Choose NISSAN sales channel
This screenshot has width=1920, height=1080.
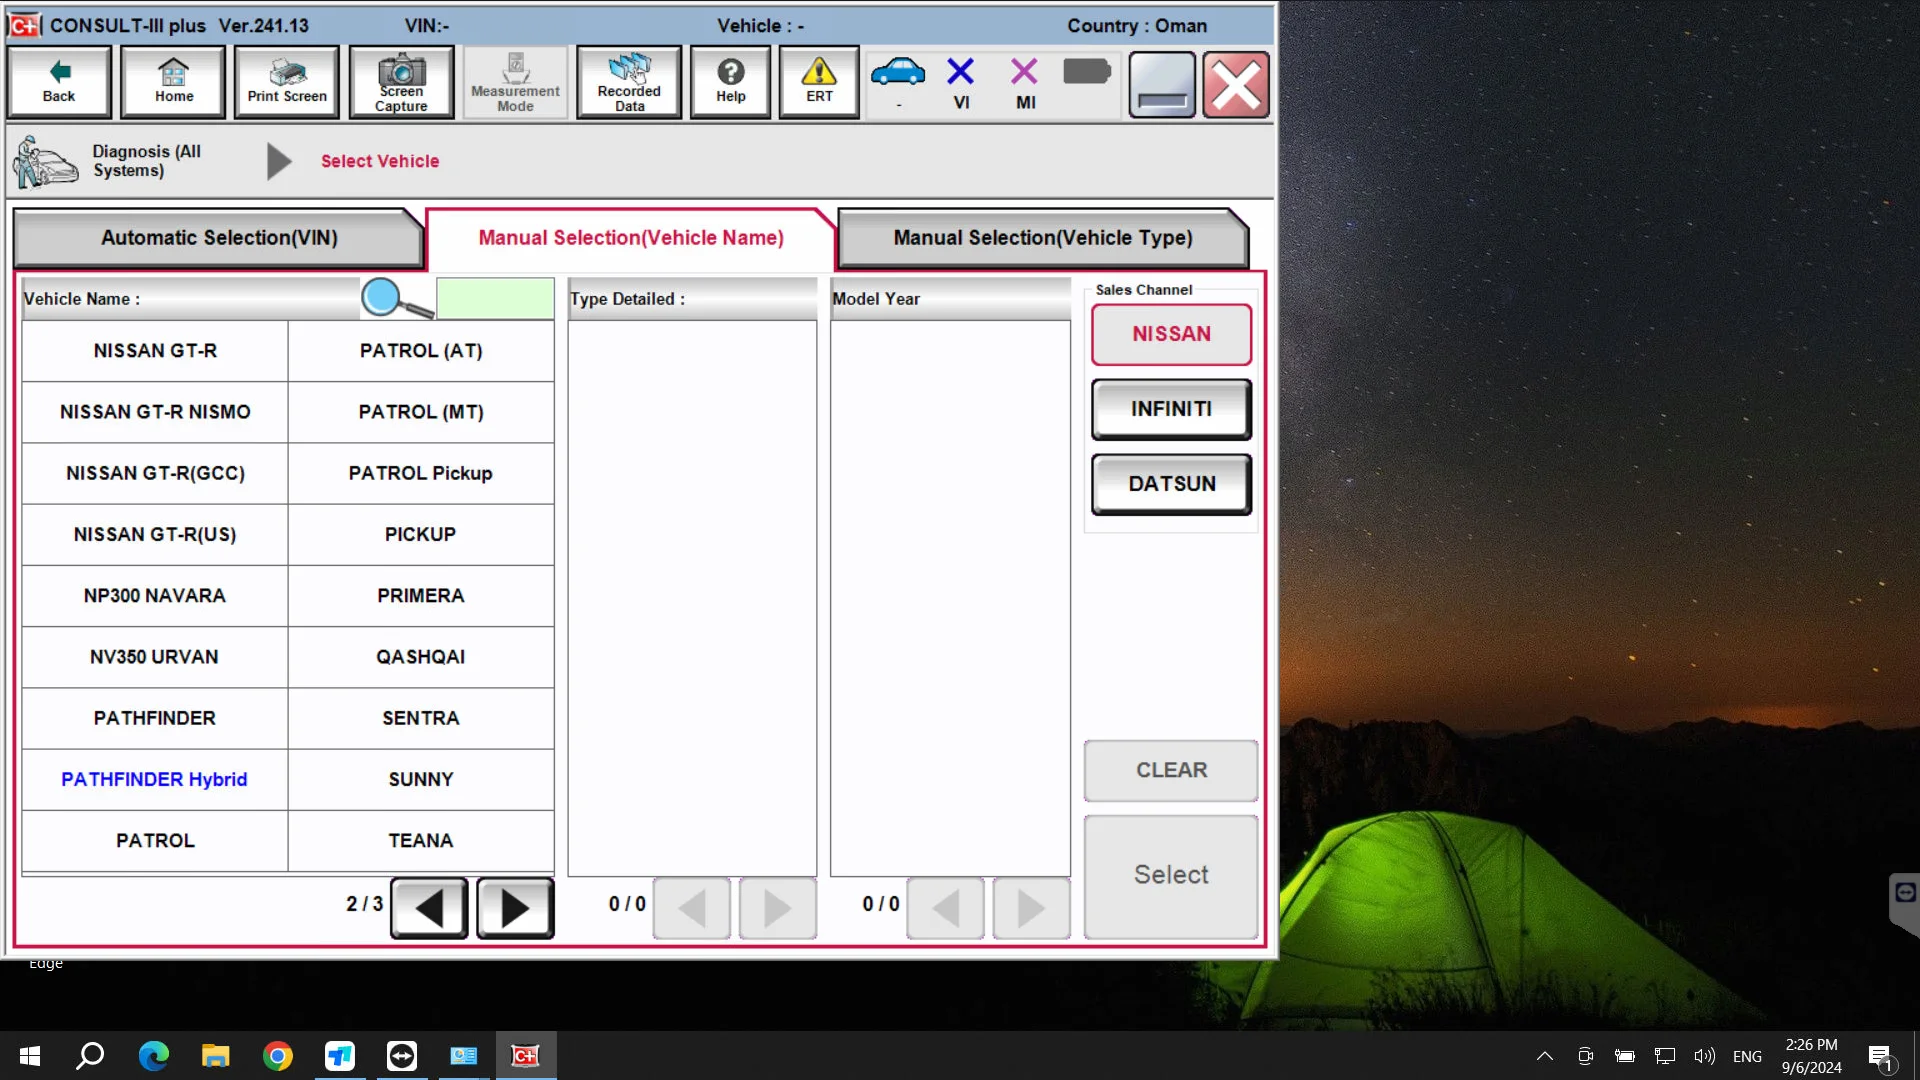click(x=1171, y=334)
